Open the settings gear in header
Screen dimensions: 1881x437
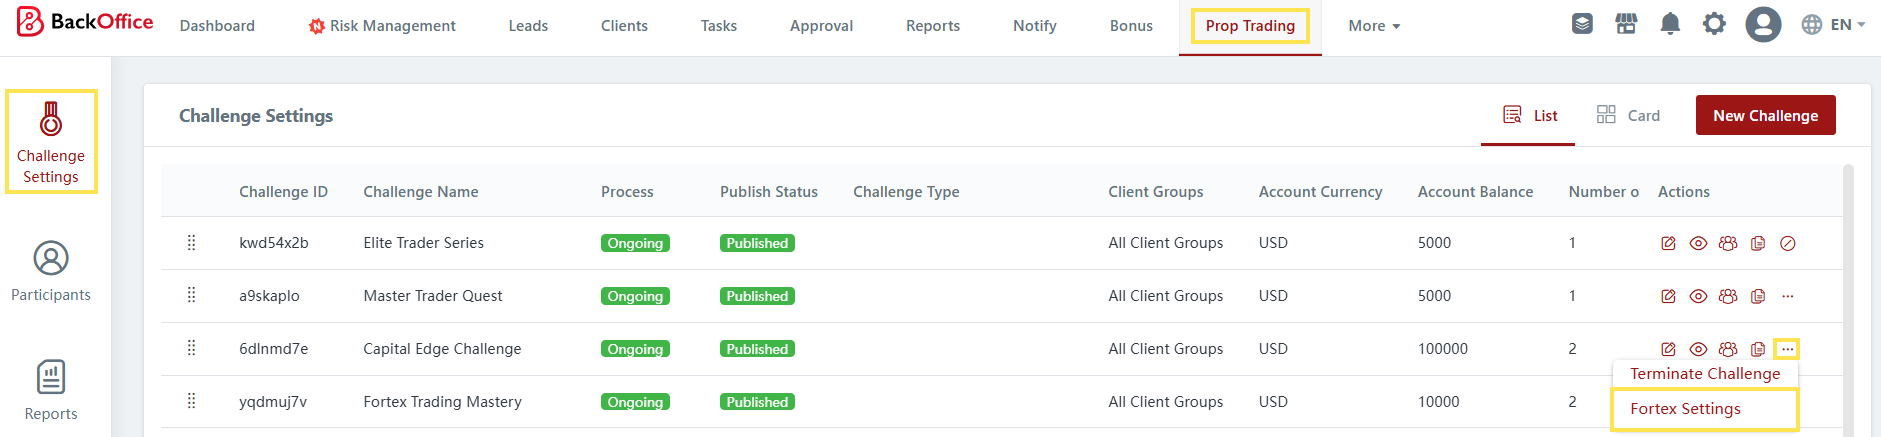(1714, 24)
